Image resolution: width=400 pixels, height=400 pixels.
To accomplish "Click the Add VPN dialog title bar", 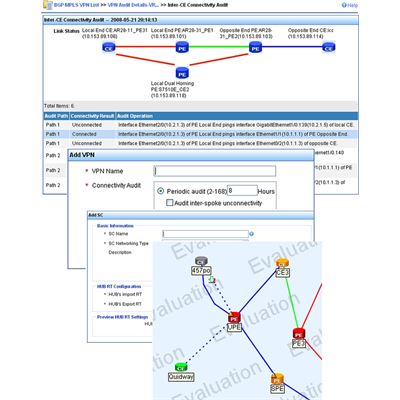I will point(191,155).
